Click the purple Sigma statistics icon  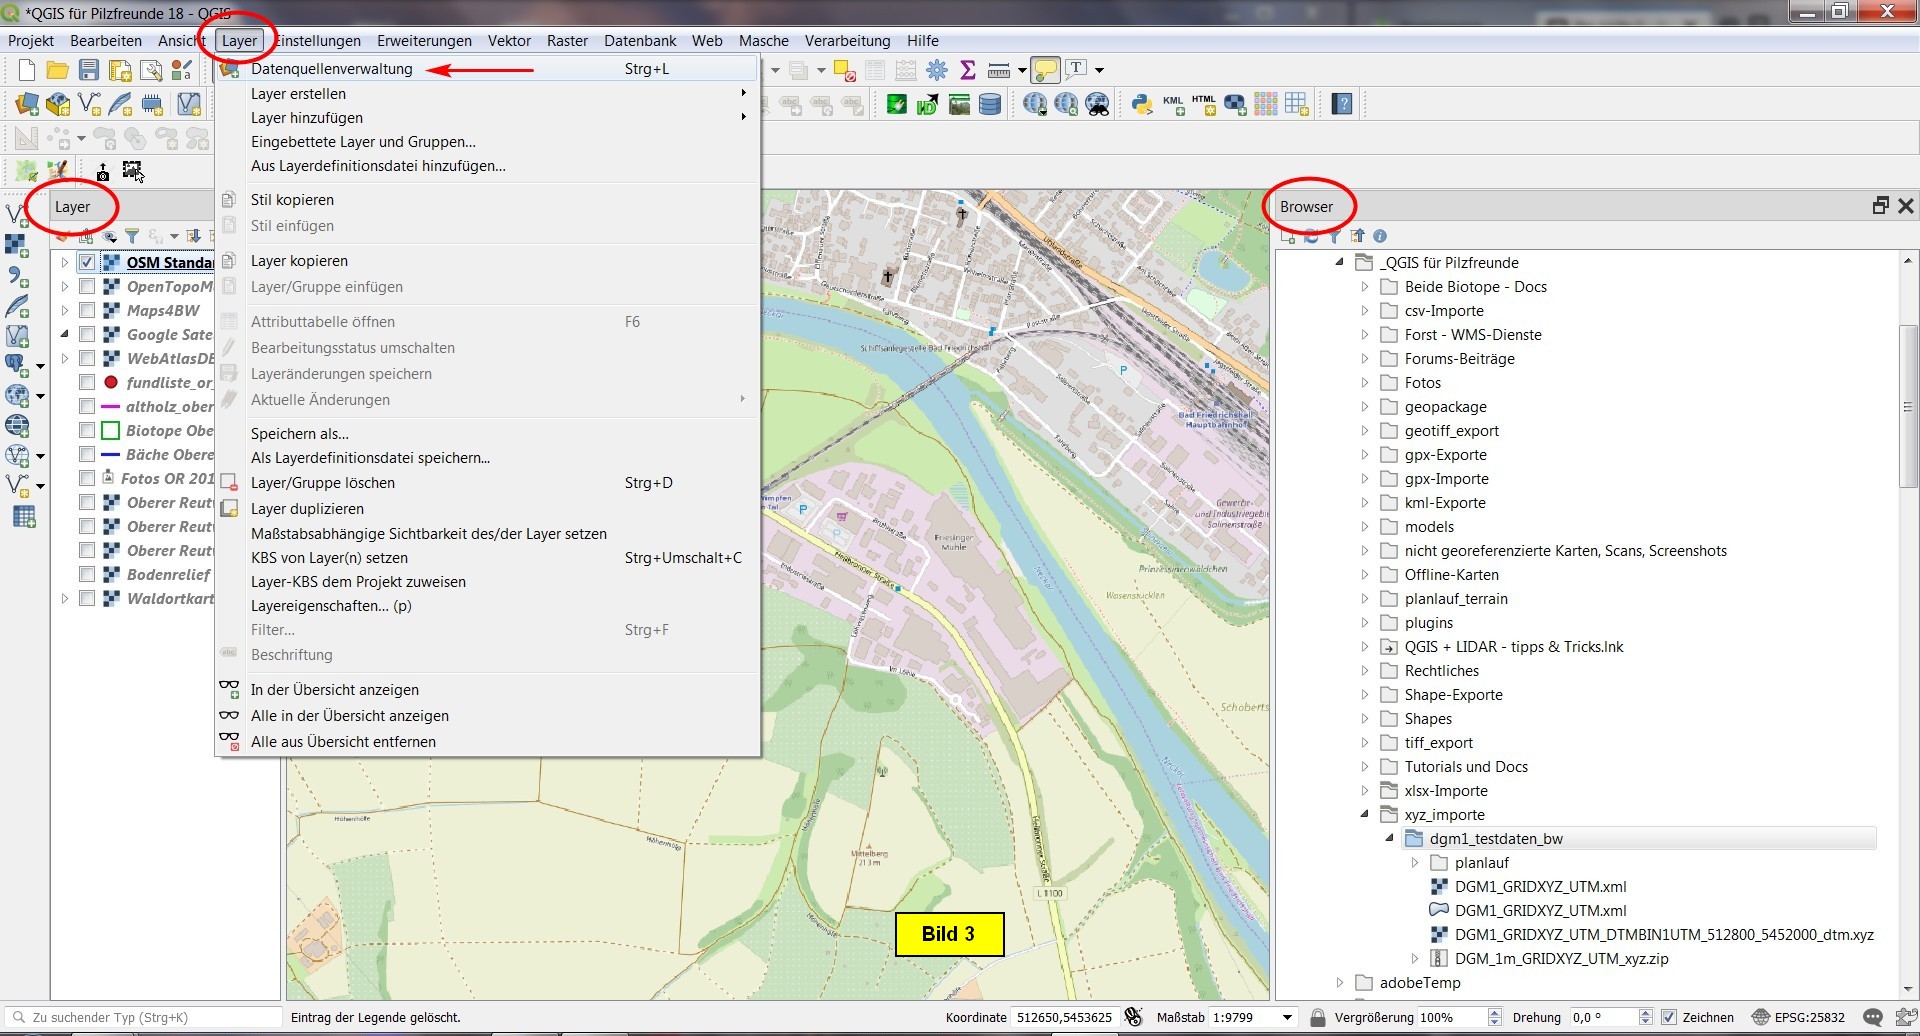coord(967,70)
